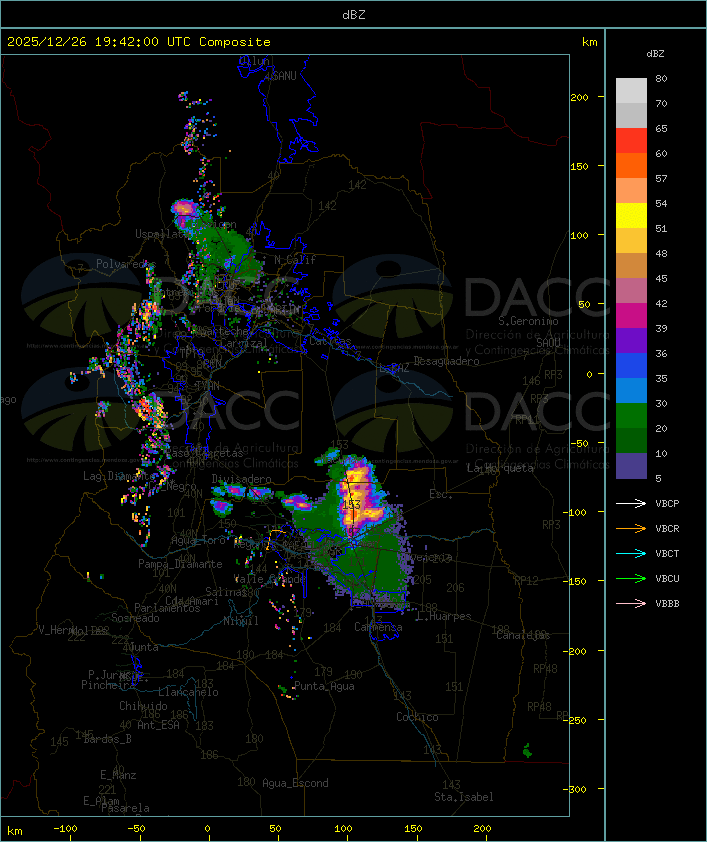
Task: Click the small green echo in far southeast
Action: pos(527,750)
